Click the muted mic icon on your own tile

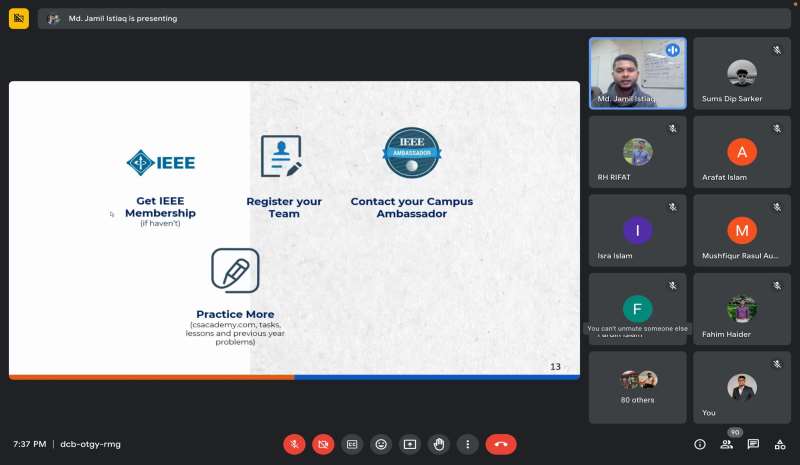coord(777,364)
